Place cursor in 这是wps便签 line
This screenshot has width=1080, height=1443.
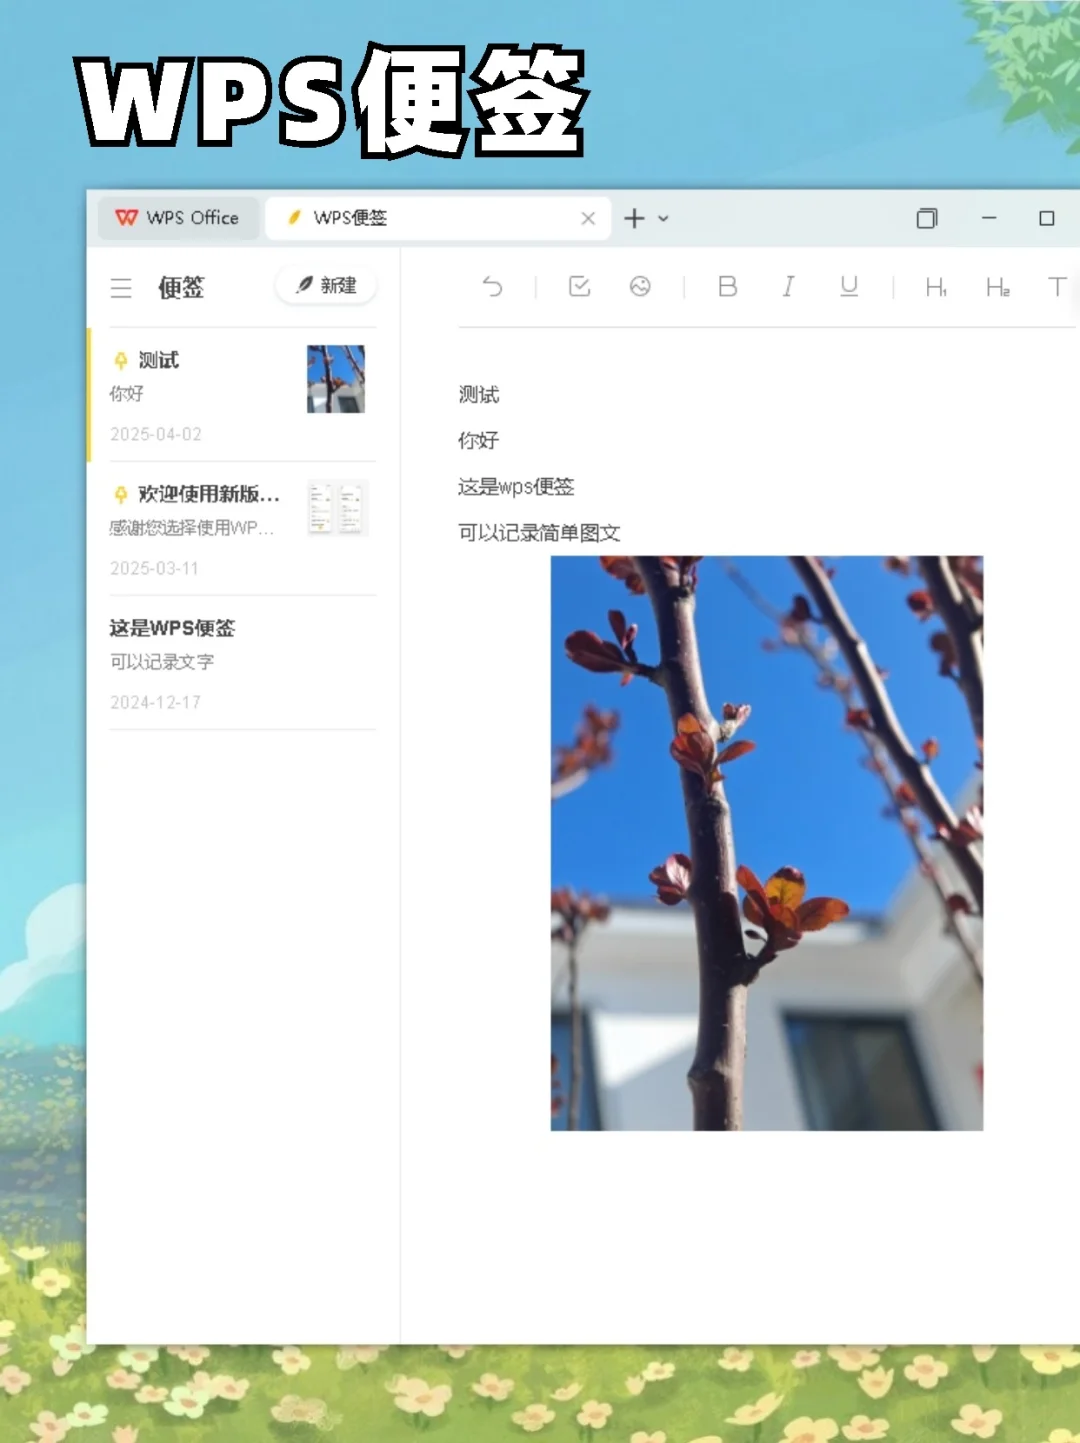[x=516, y=487]
